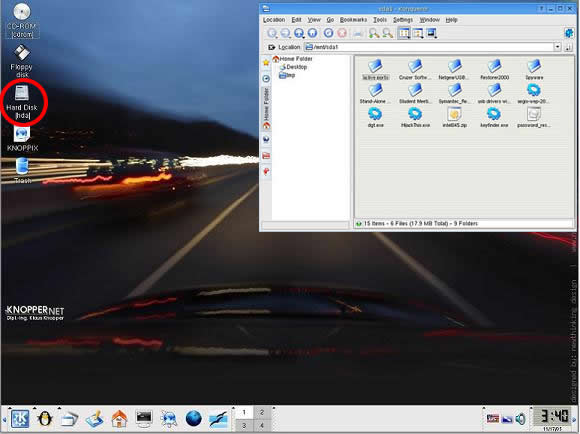Select the Spyware folder

click(534, 70)
